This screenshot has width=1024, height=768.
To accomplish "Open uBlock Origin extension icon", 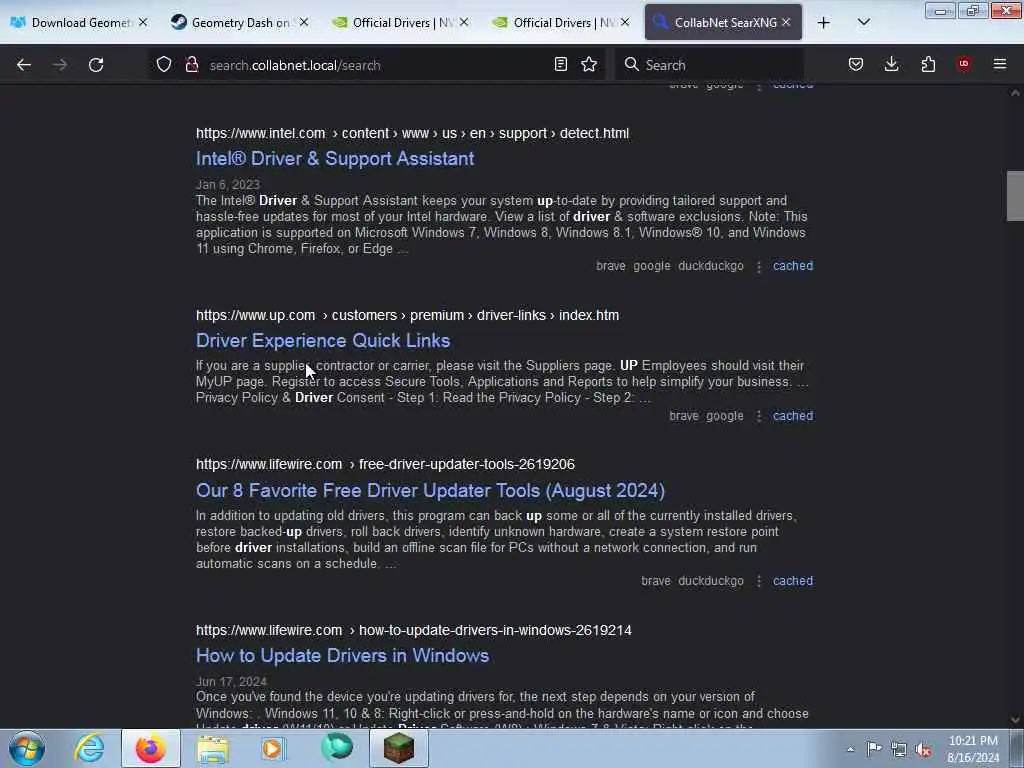I will [x=964, y=64].
